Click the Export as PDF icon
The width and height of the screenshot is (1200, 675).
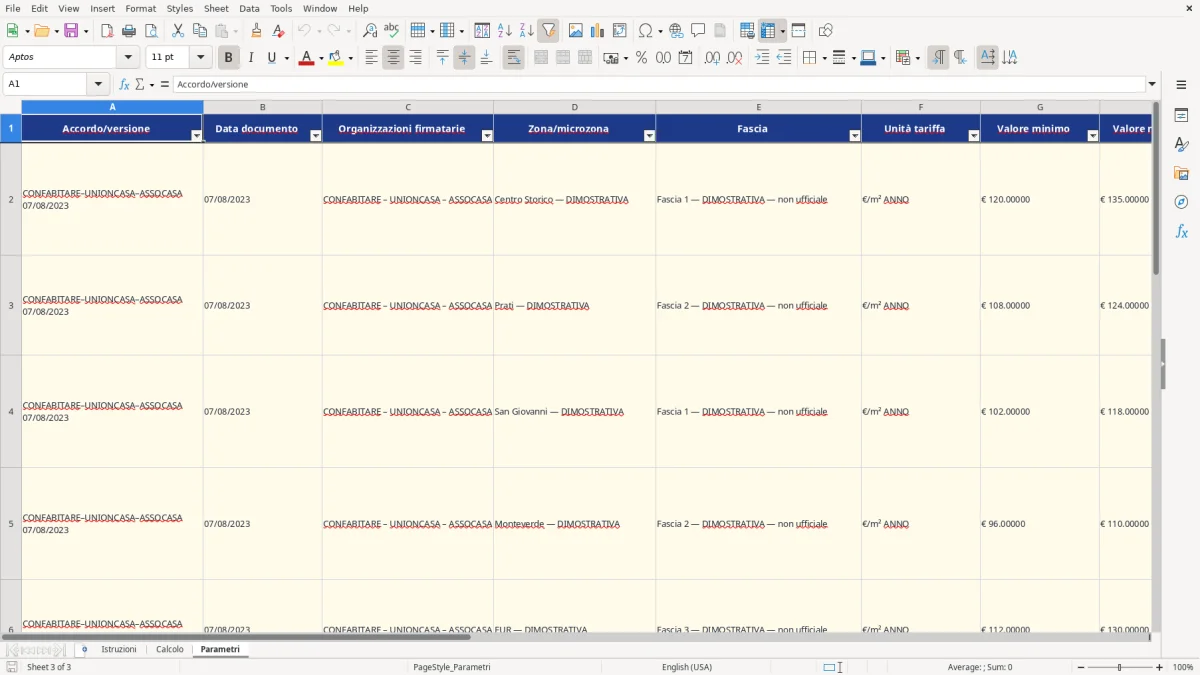[107, 31]
